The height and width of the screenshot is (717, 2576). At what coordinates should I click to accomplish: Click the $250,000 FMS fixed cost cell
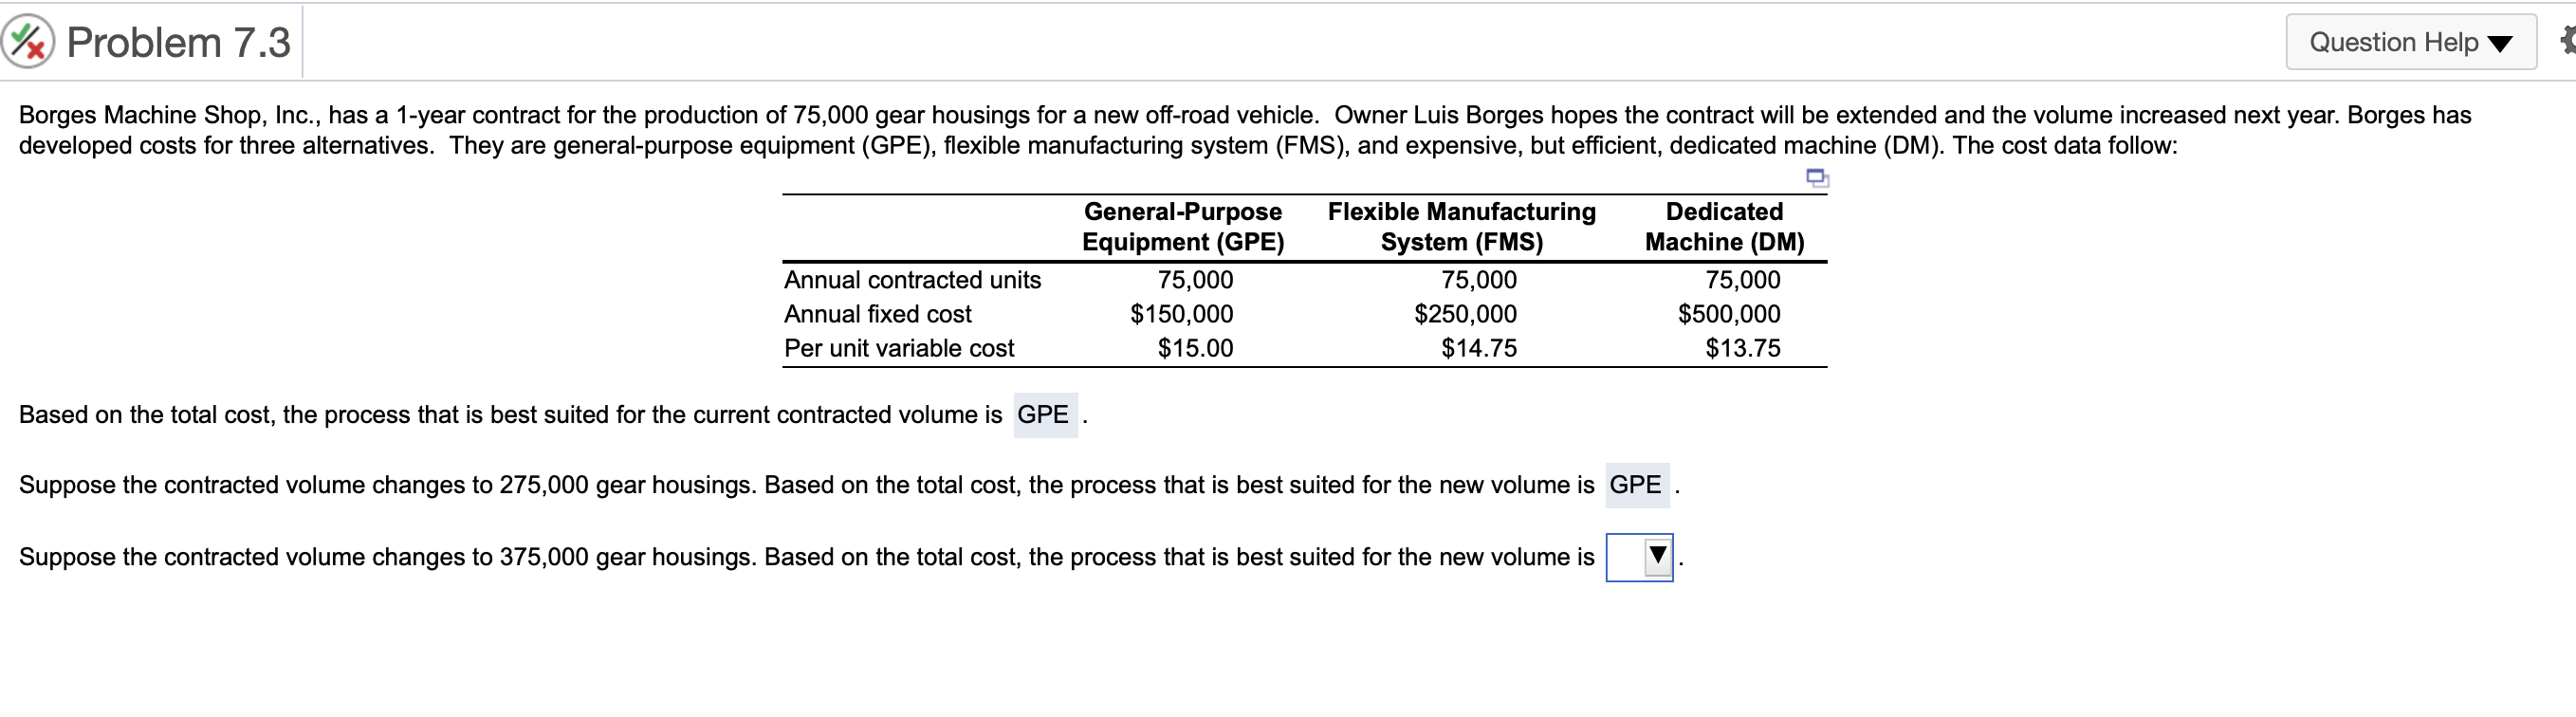(x=1465, y=314)
